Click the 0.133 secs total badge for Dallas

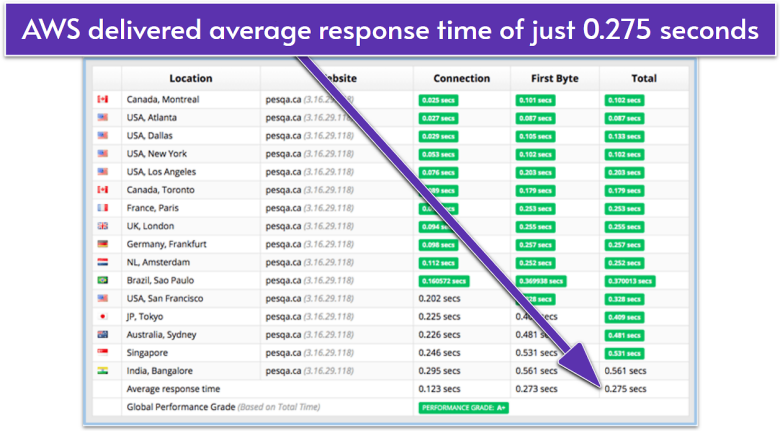coord(624,136)
